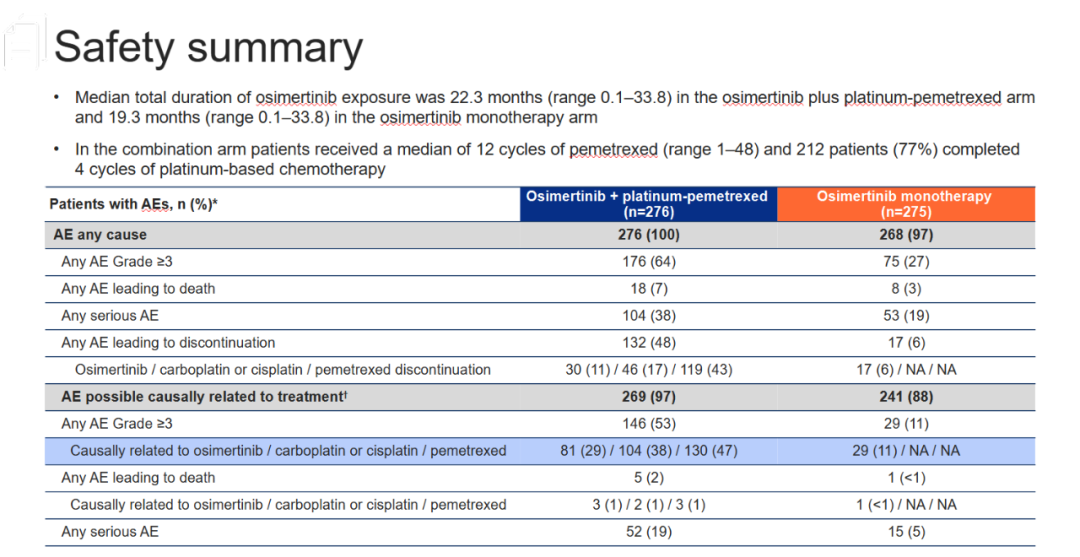Click the '268 (97)' monotherapy value
This screenshot has width=1080, height=557.
click(x=905, y=235)
